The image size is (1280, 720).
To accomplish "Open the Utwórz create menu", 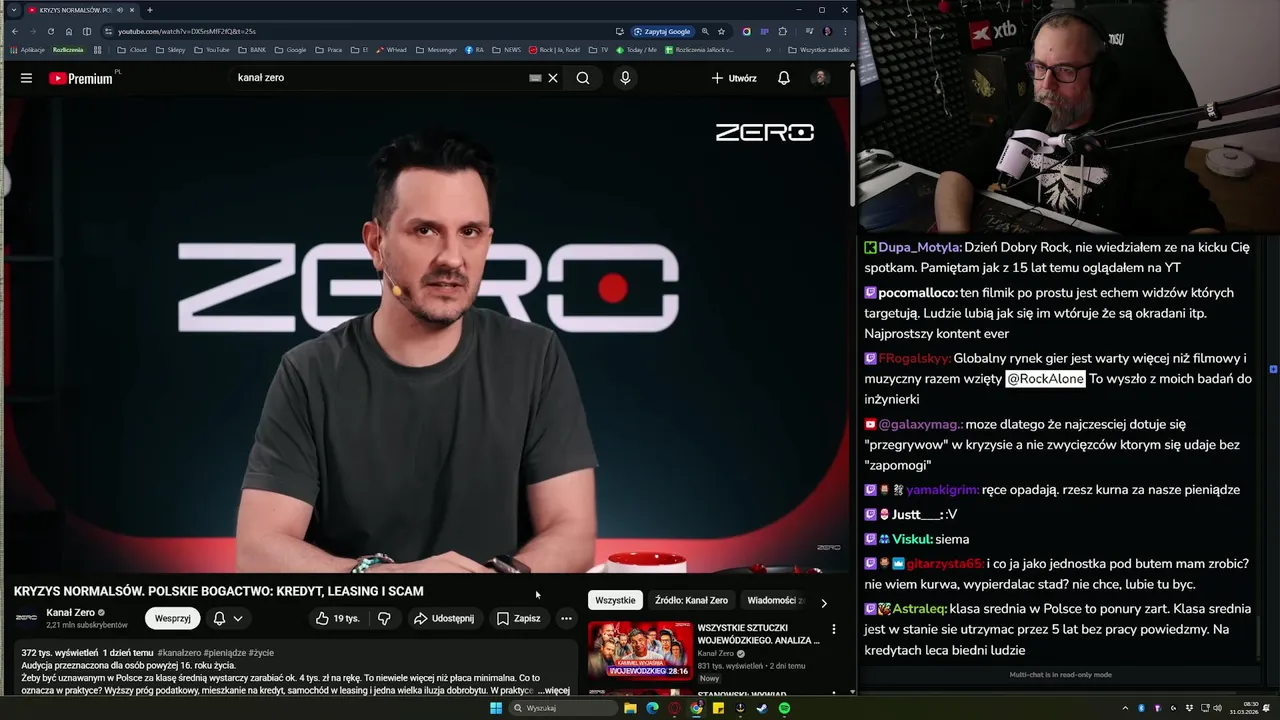I will pyautogui.click(x=734, y=78).
